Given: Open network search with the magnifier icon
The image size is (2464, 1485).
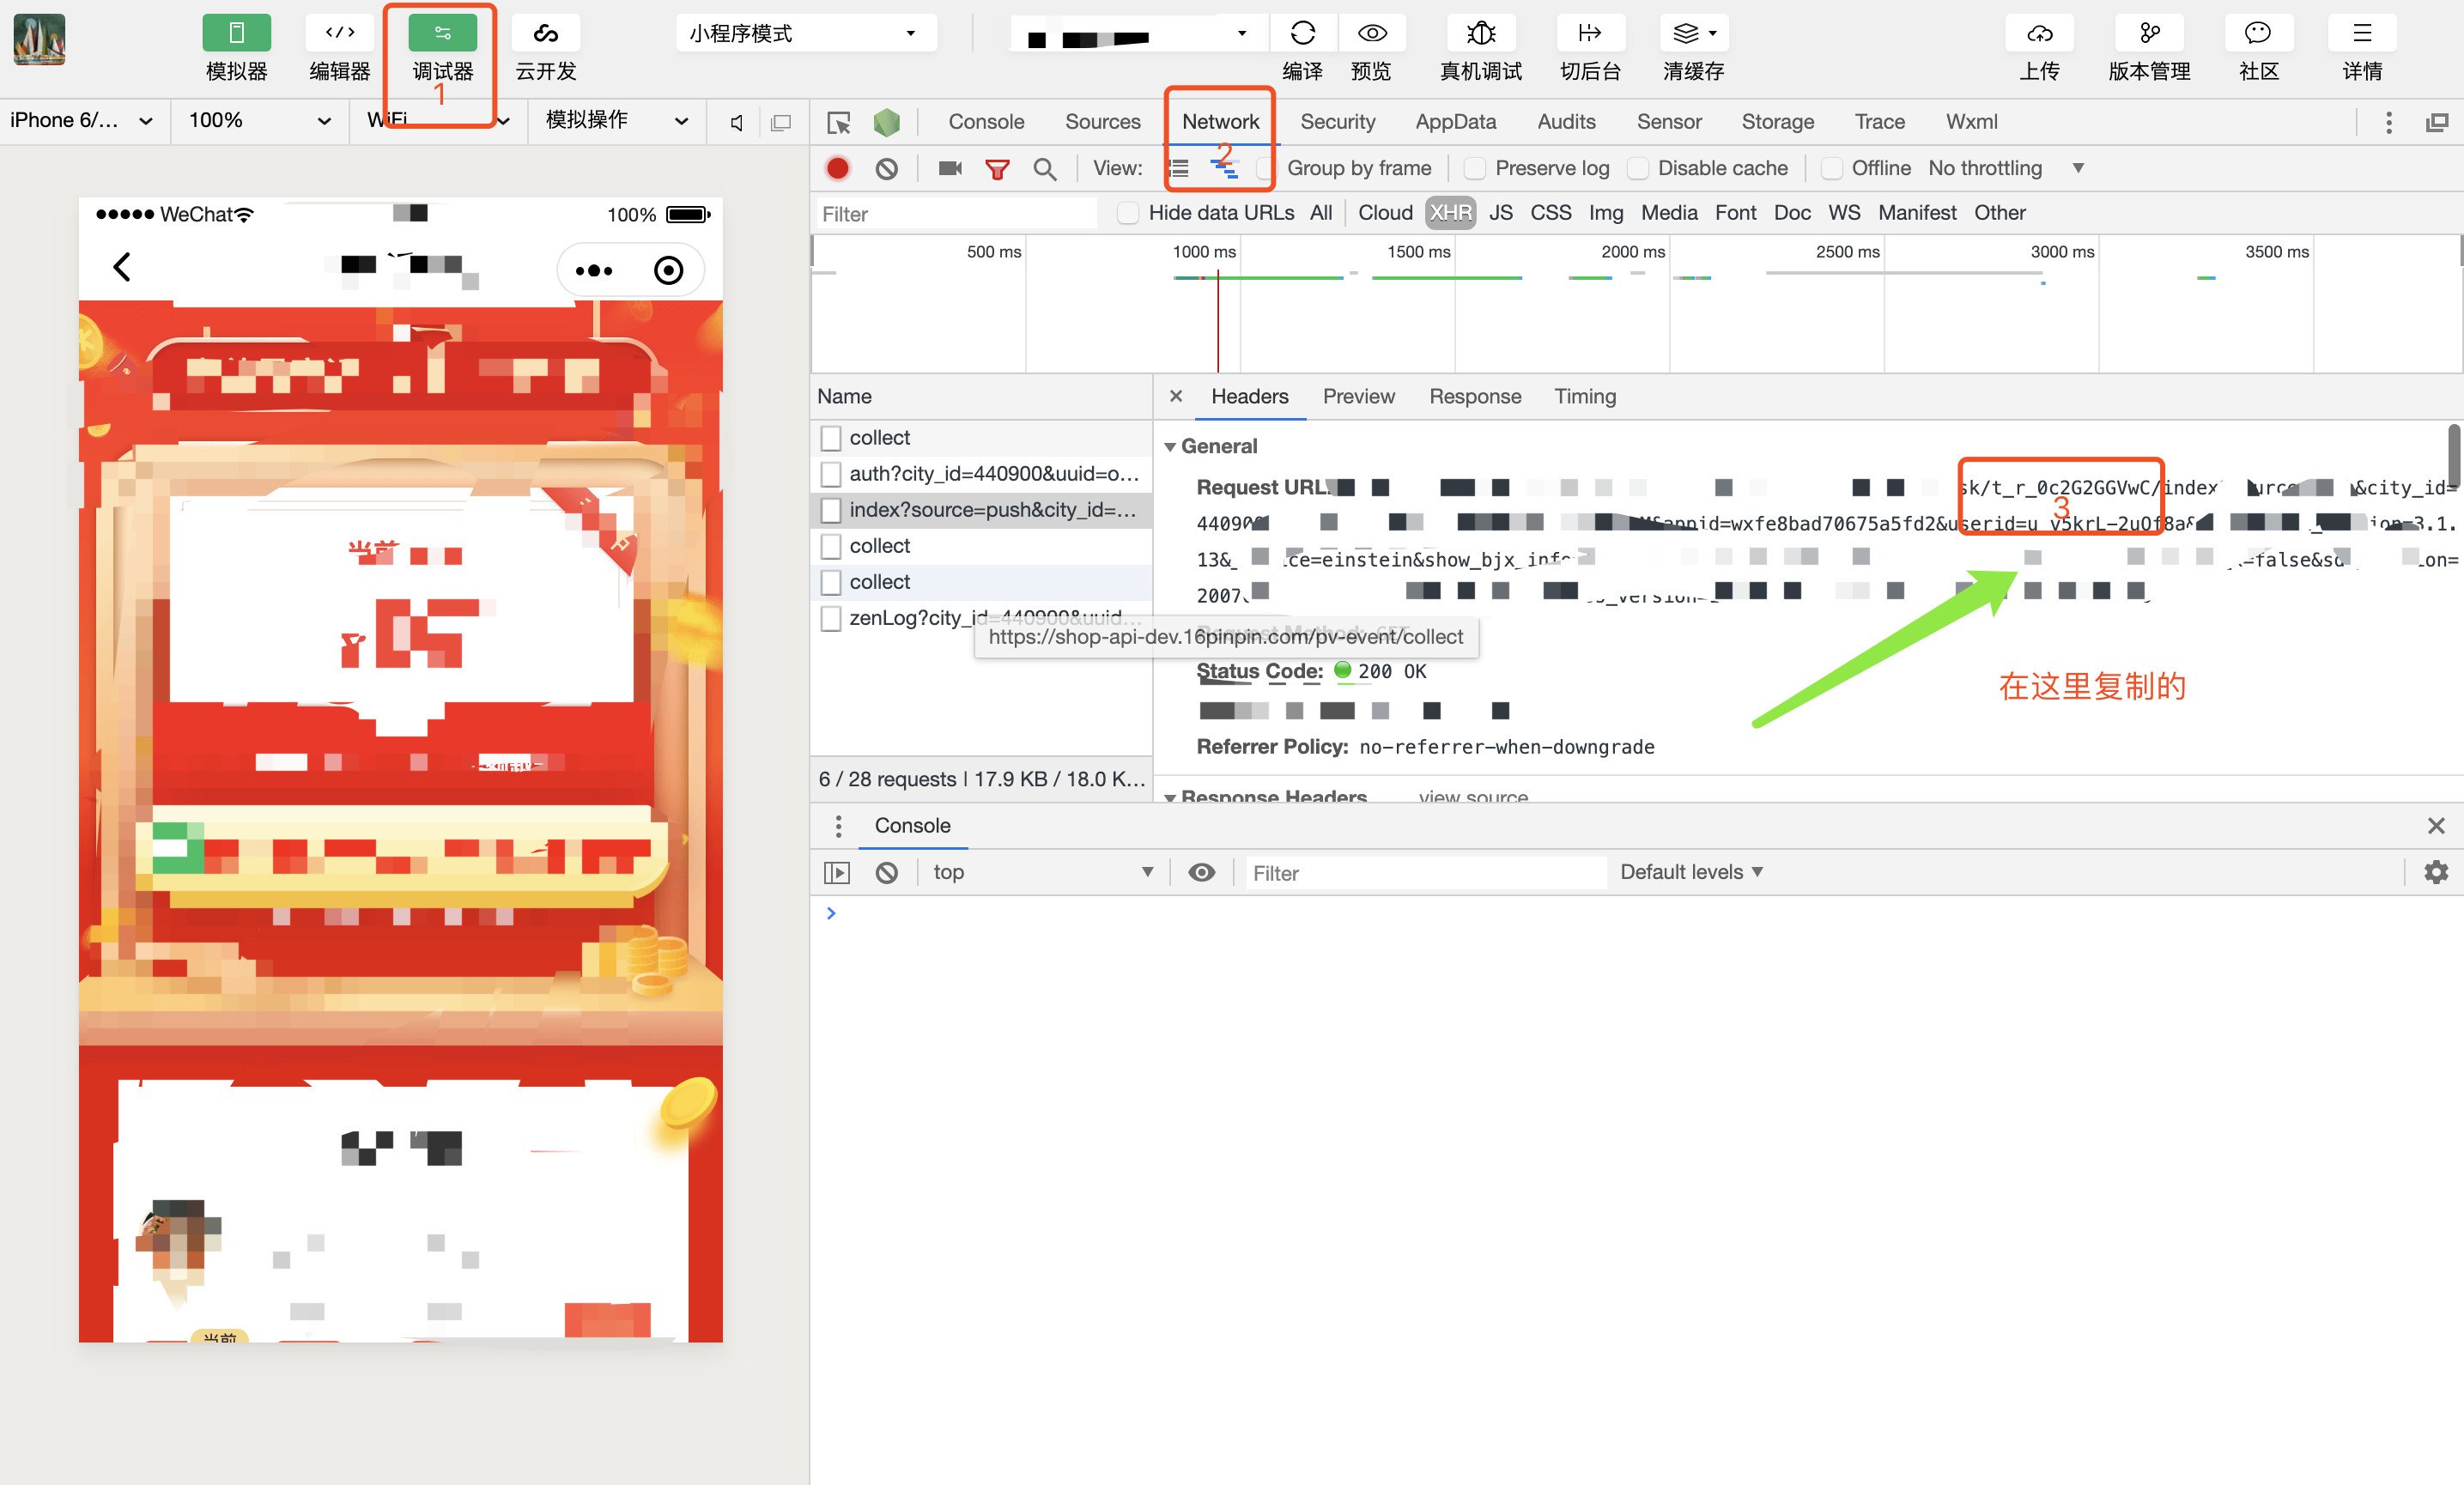Looking at the screenshot, I should tap(1044, 168).
